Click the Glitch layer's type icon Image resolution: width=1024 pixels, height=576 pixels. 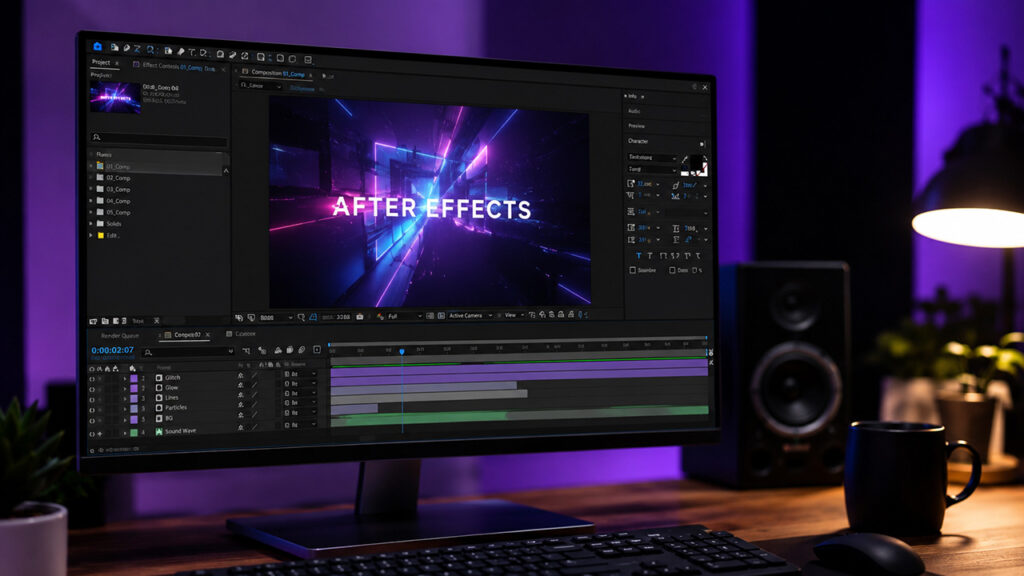tap(159, 377)
